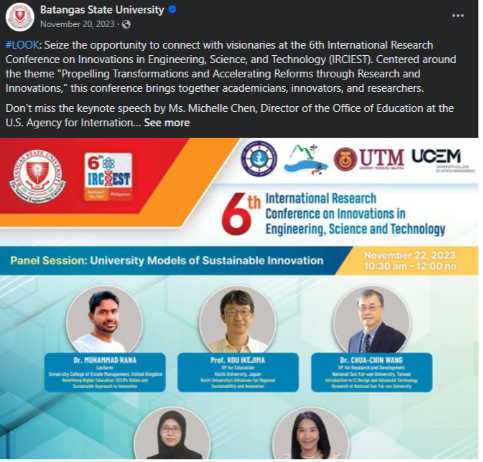Click the Dr. Chua-Chin Wang name card
483x462 pixels.
tap(372, 372)
